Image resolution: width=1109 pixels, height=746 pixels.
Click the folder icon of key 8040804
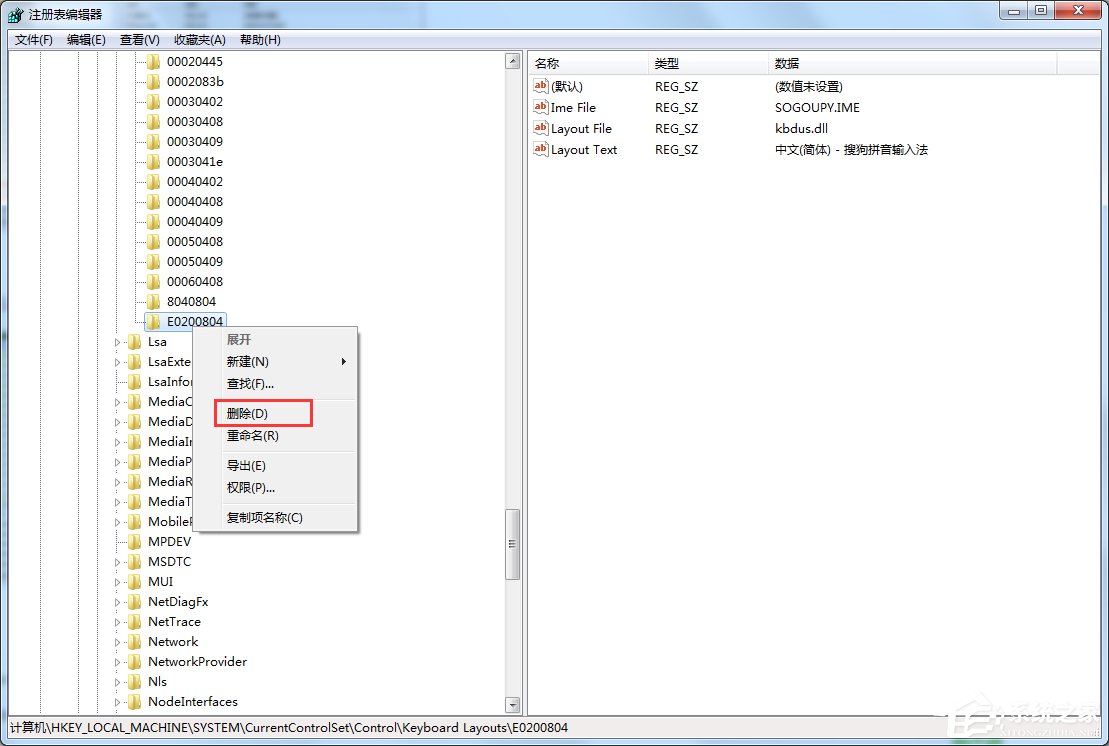[152, 301]
